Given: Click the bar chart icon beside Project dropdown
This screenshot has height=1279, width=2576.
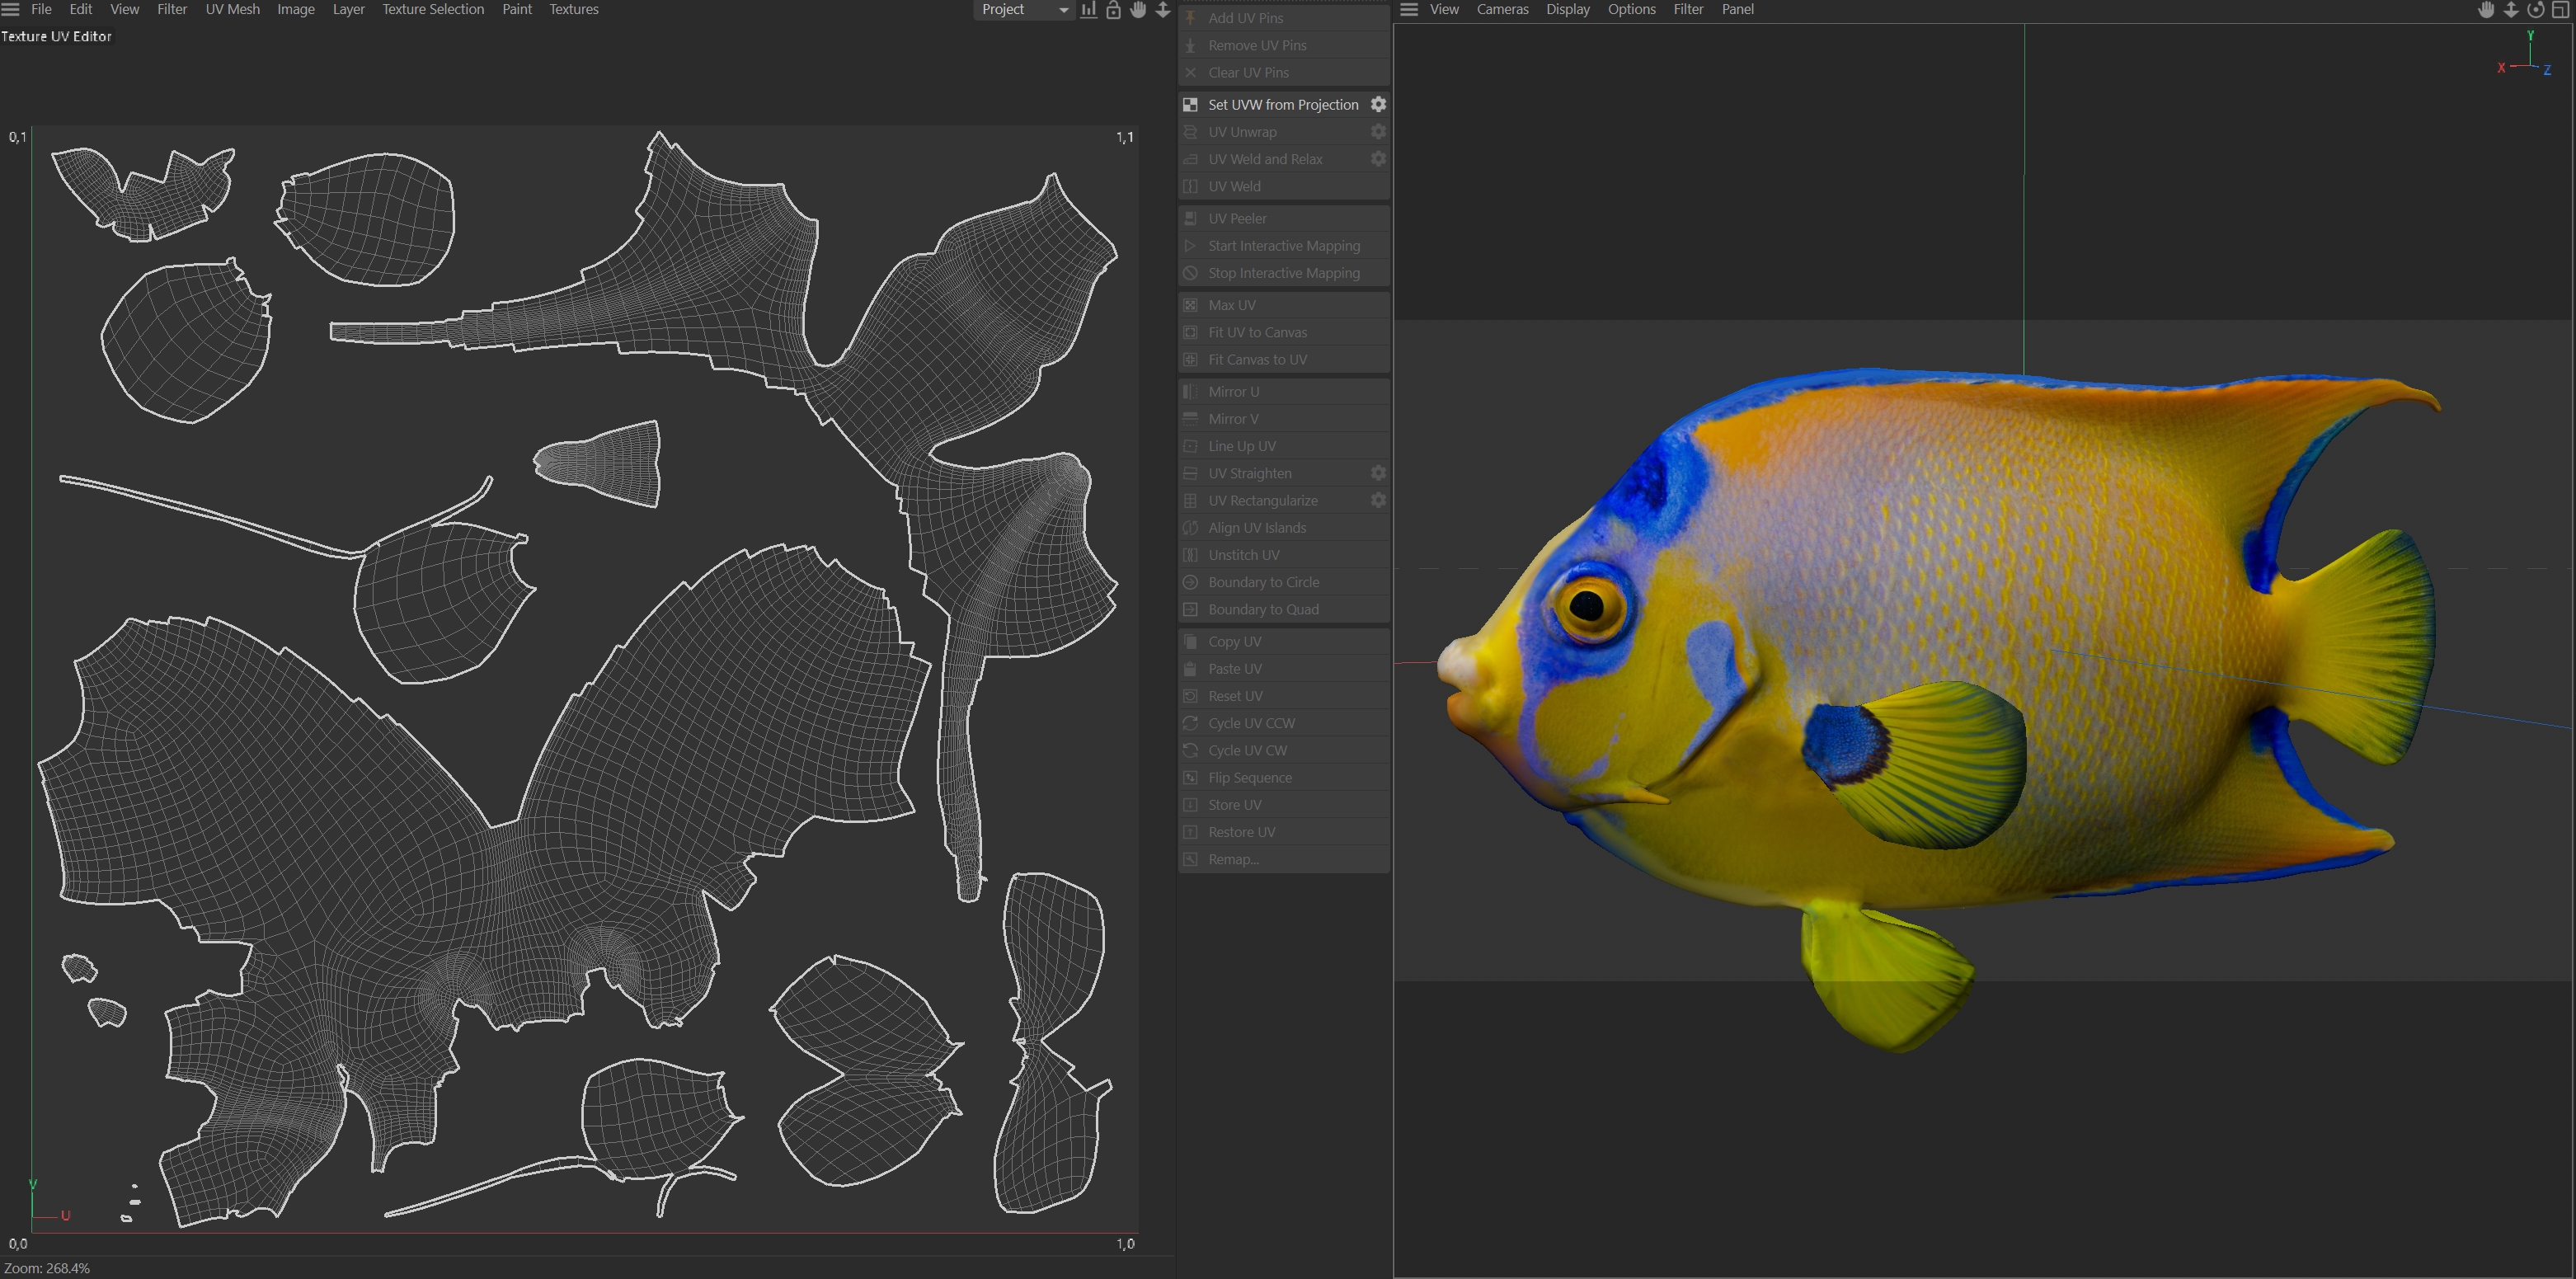Looking at the screenshot, I should pos(1089,10).
